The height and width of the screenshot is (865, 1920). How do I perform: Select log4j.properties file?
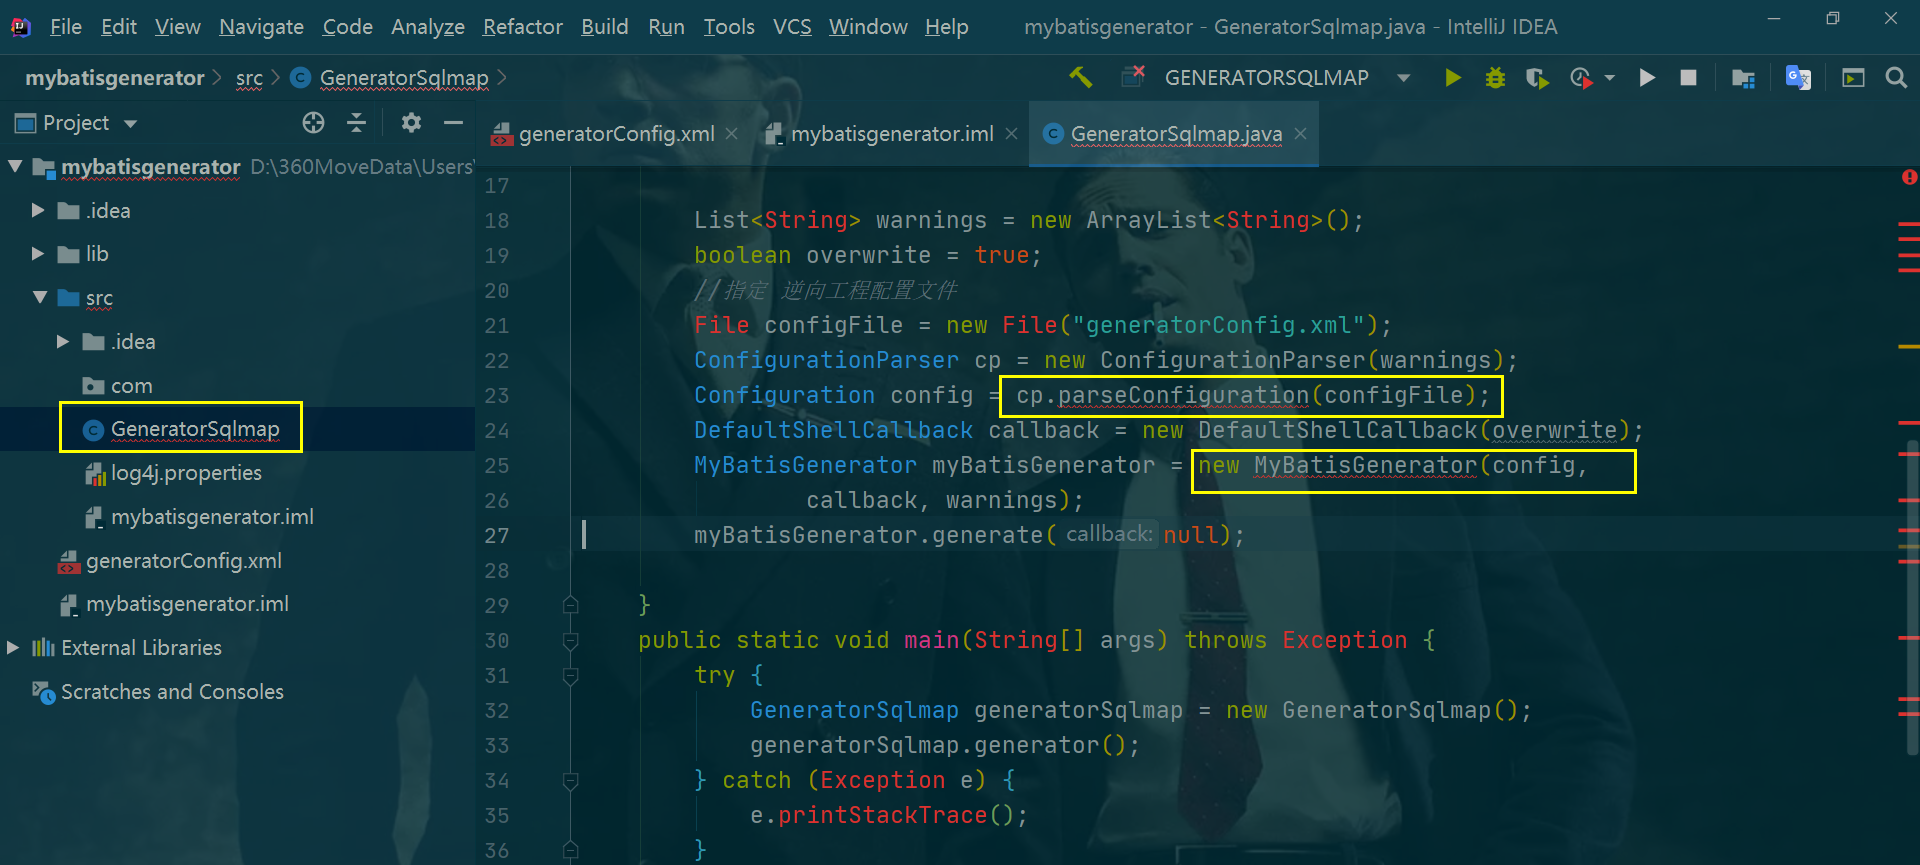(x=186, y=473)
